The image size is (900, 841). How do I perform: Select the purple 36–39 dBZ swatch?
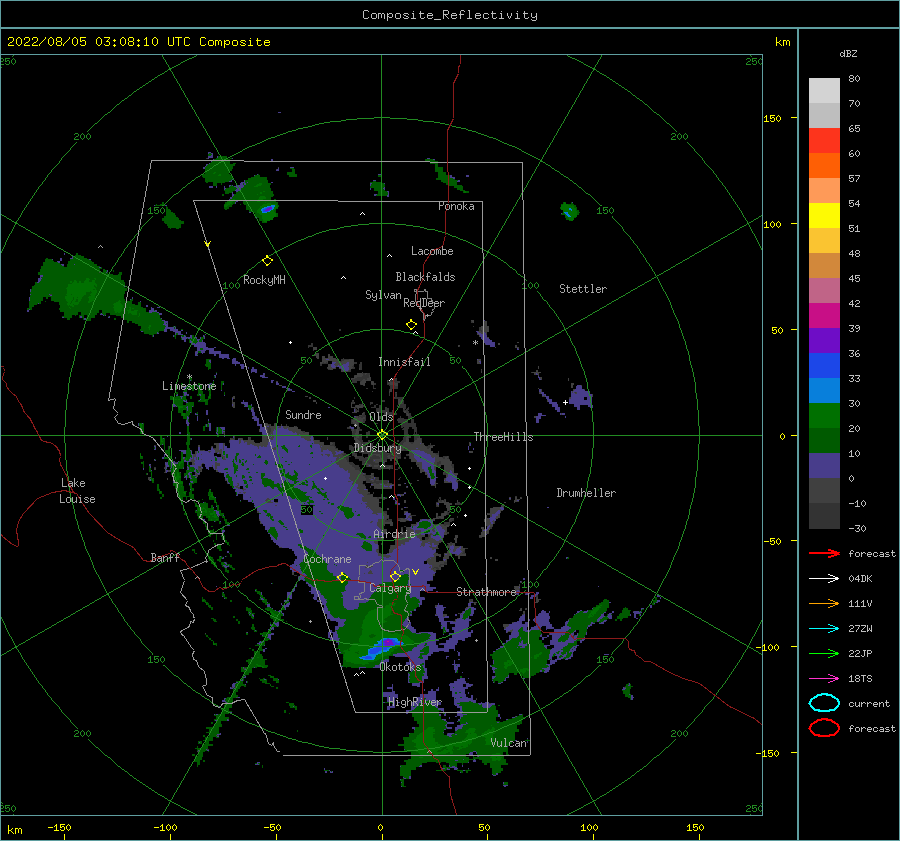(x=824, y=341)
